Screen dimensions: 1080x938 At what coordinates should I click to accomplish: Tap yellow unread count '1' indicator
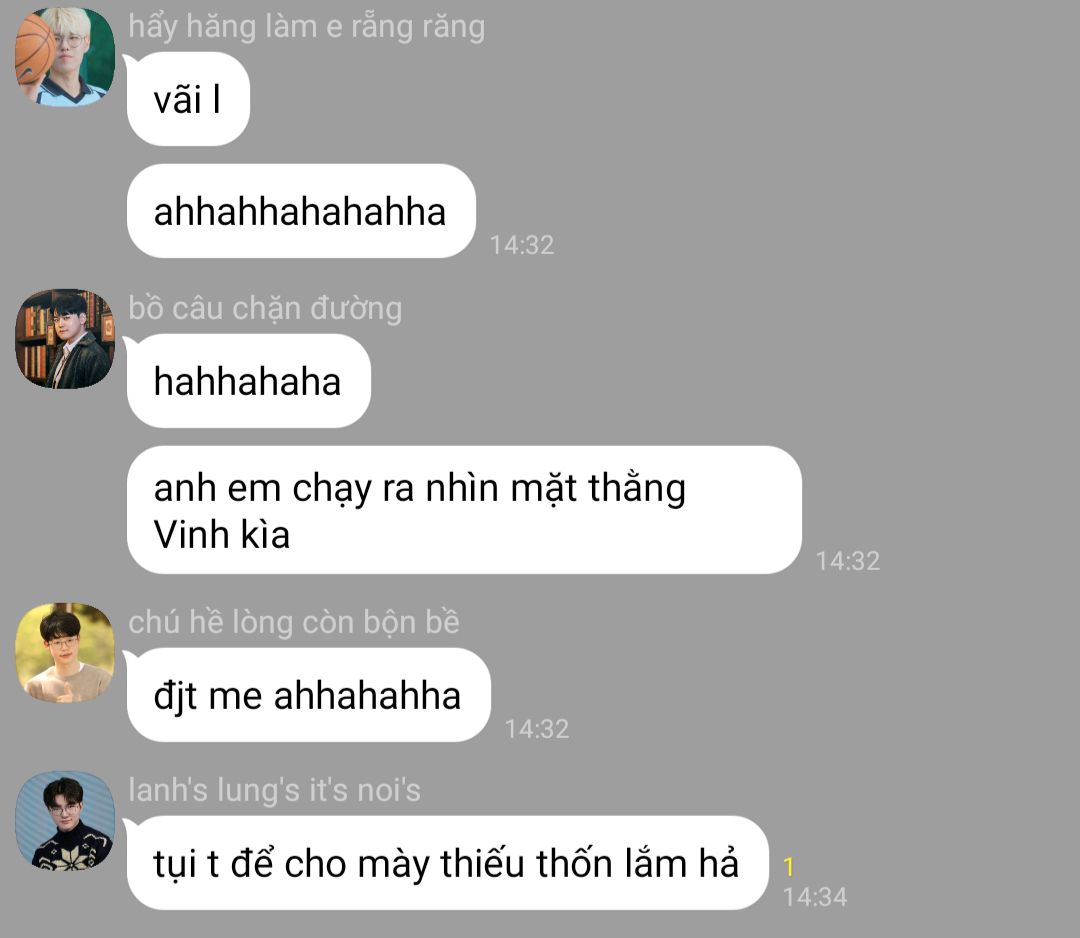coord(789,866)
